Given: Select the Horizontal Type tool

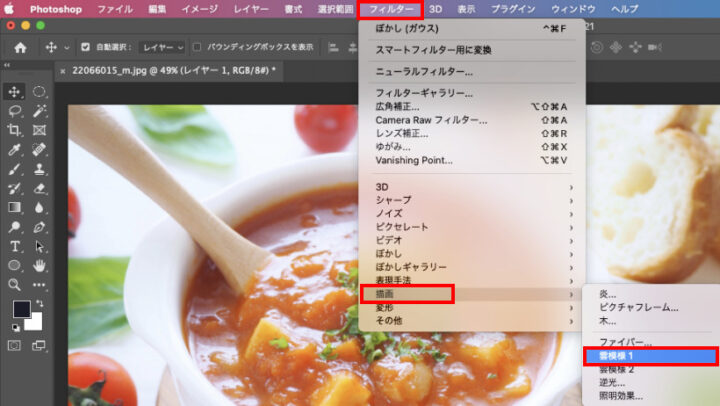Looking at the screenshot, I should point(14,246).
